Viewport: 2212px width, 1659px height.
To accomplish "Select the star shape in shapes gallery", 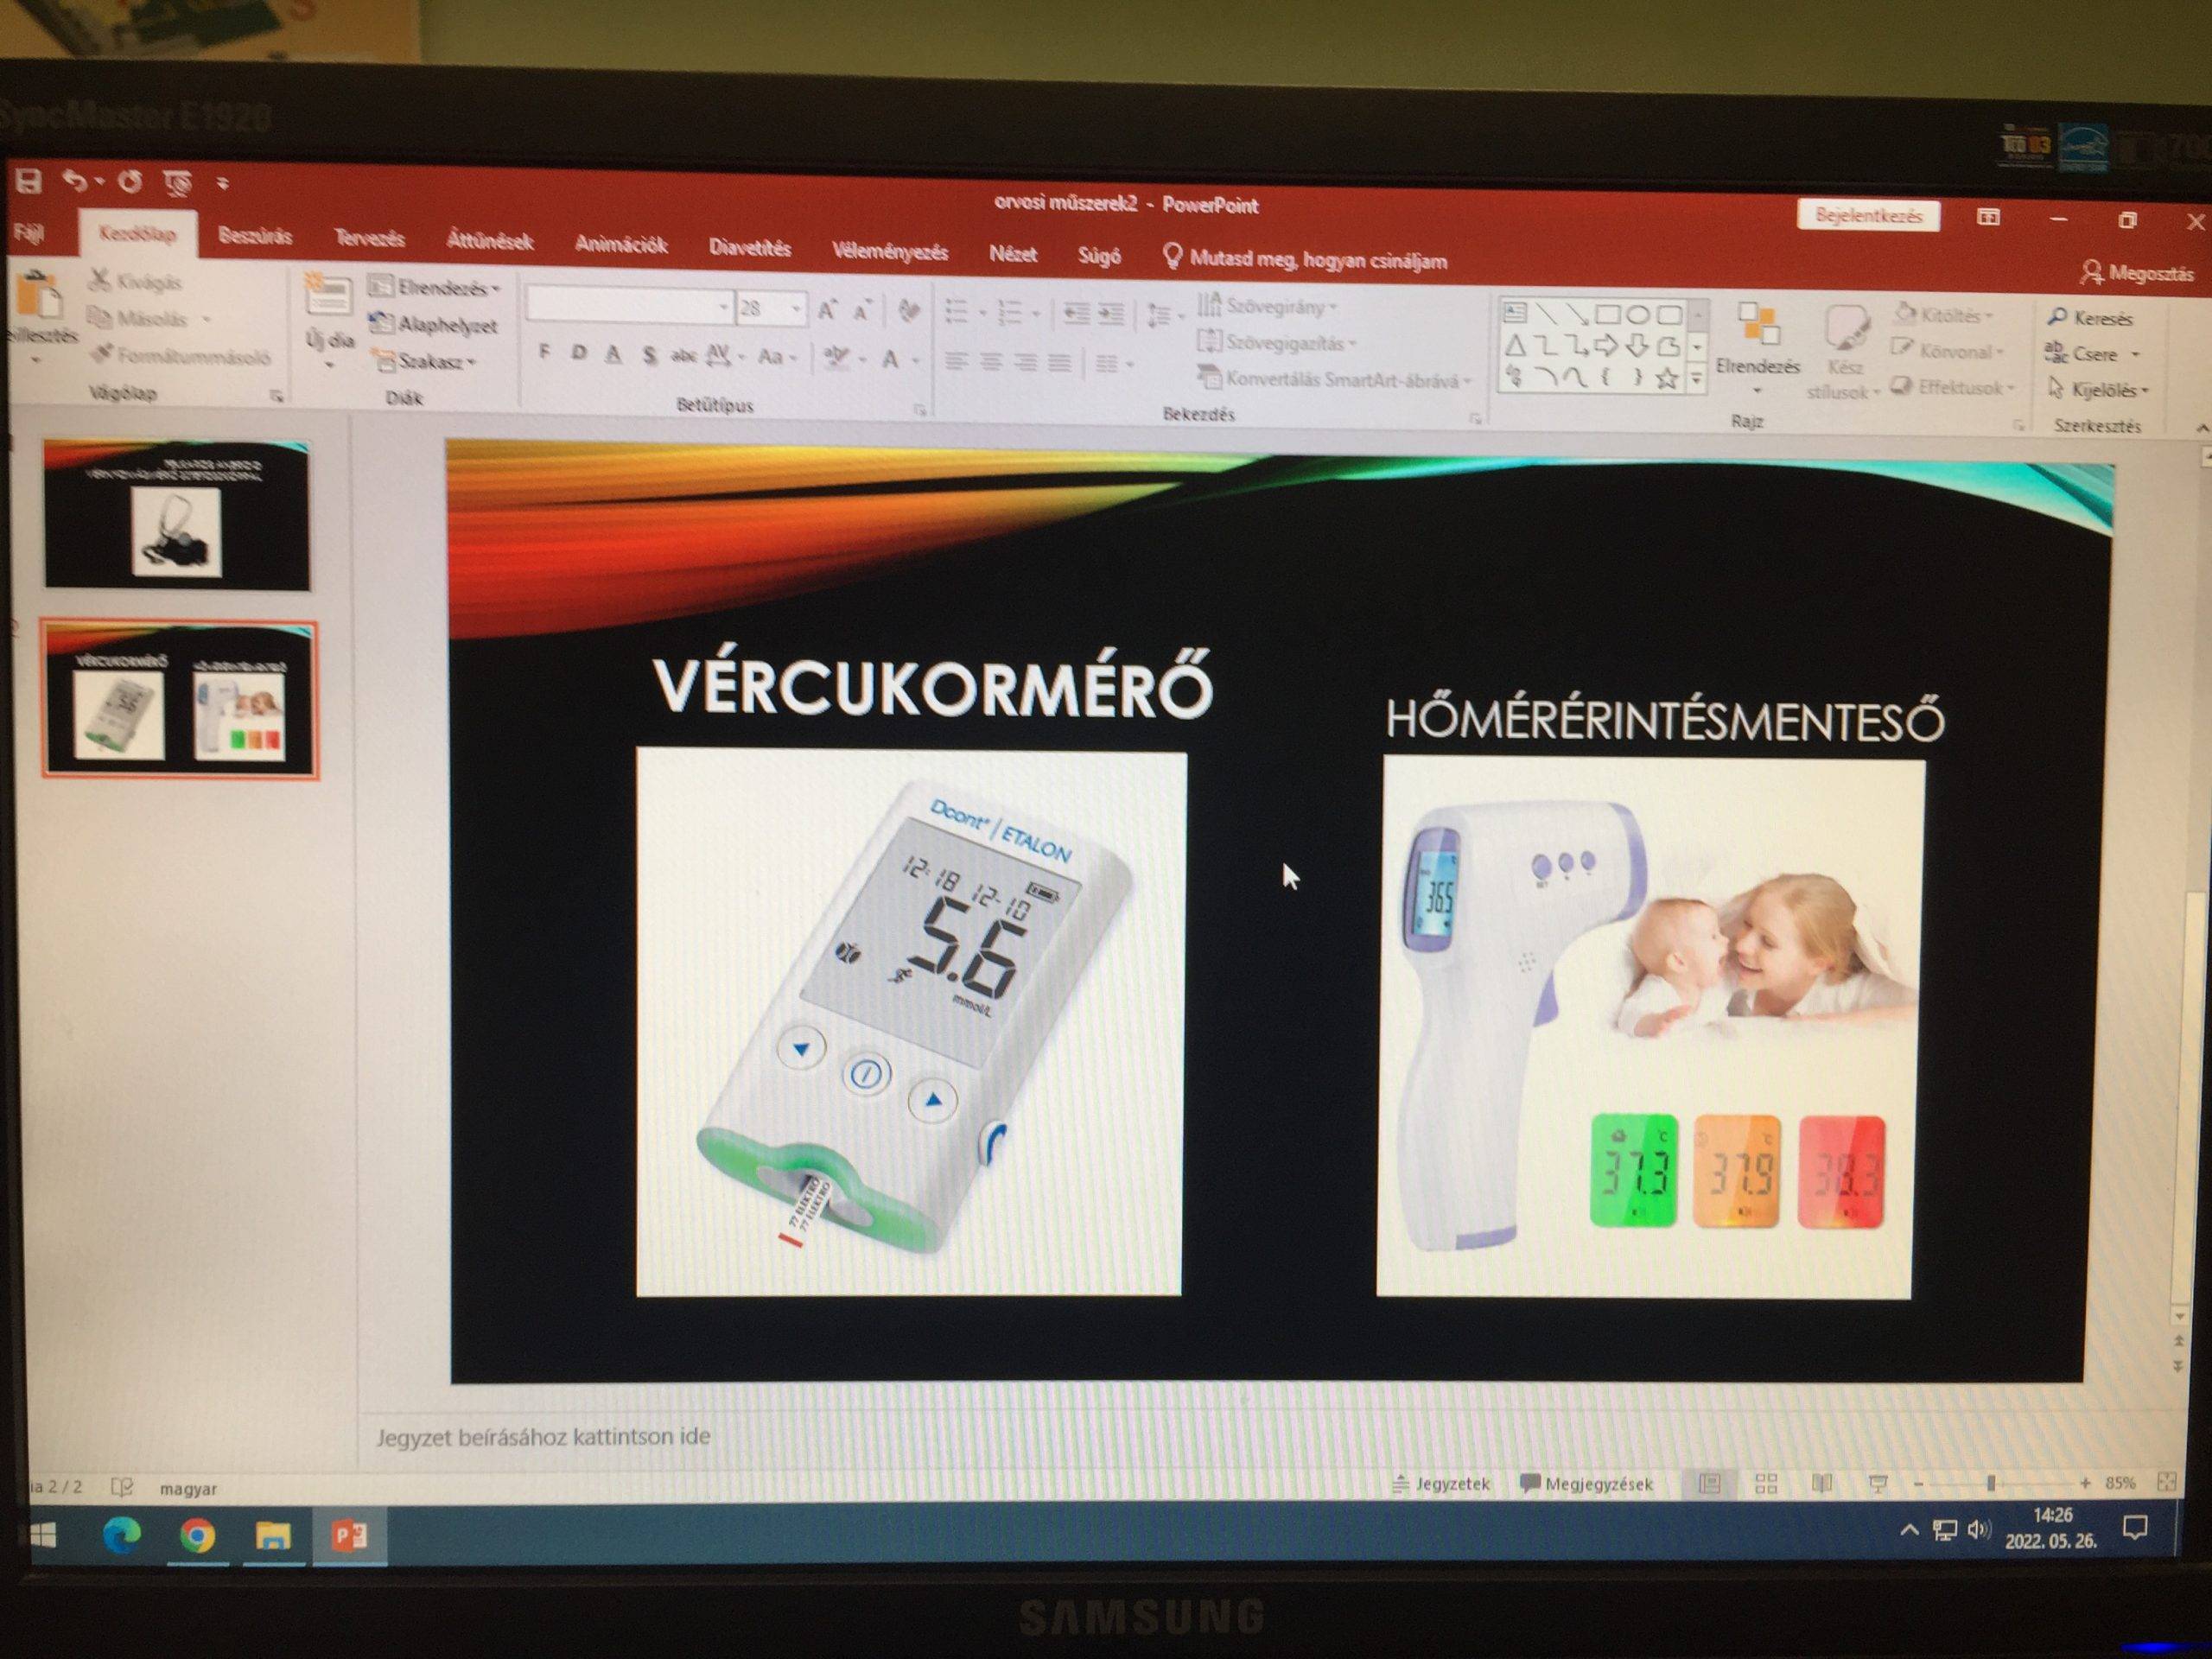I will point(1666,379).
